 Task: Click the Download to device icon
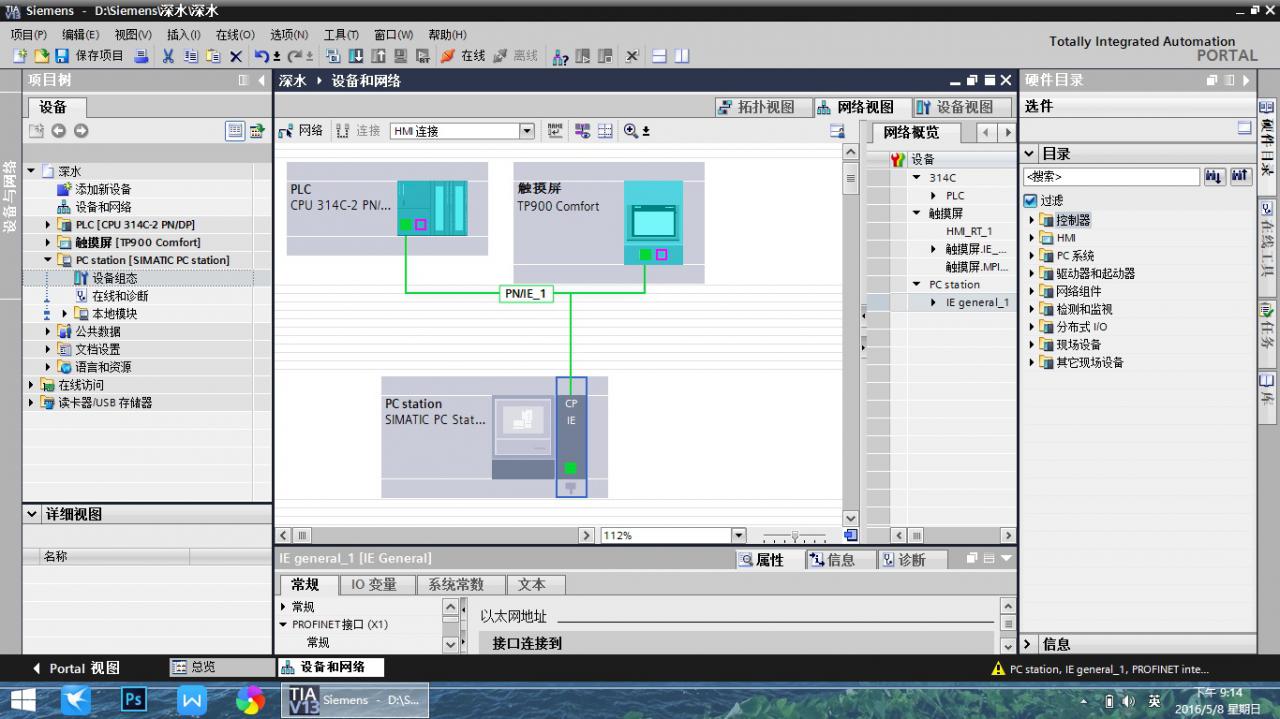coord(355,56)
